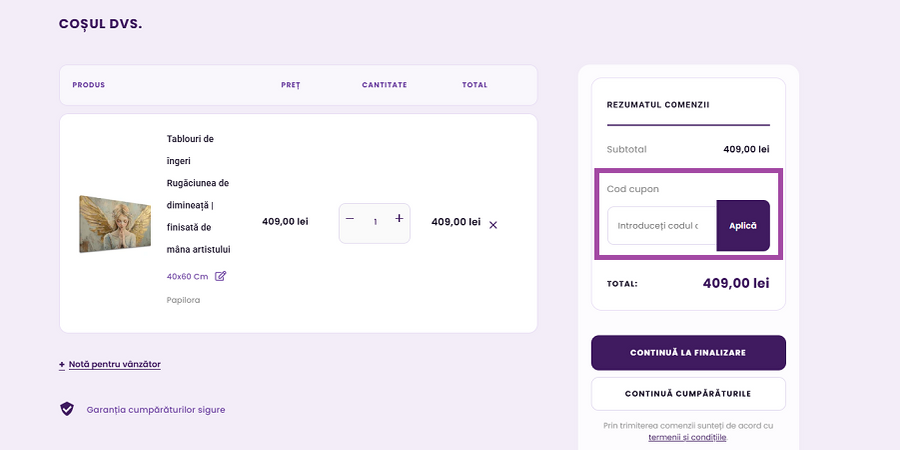900x450 pixels.
Task: Remove product using the X icon
Action: 493,225
